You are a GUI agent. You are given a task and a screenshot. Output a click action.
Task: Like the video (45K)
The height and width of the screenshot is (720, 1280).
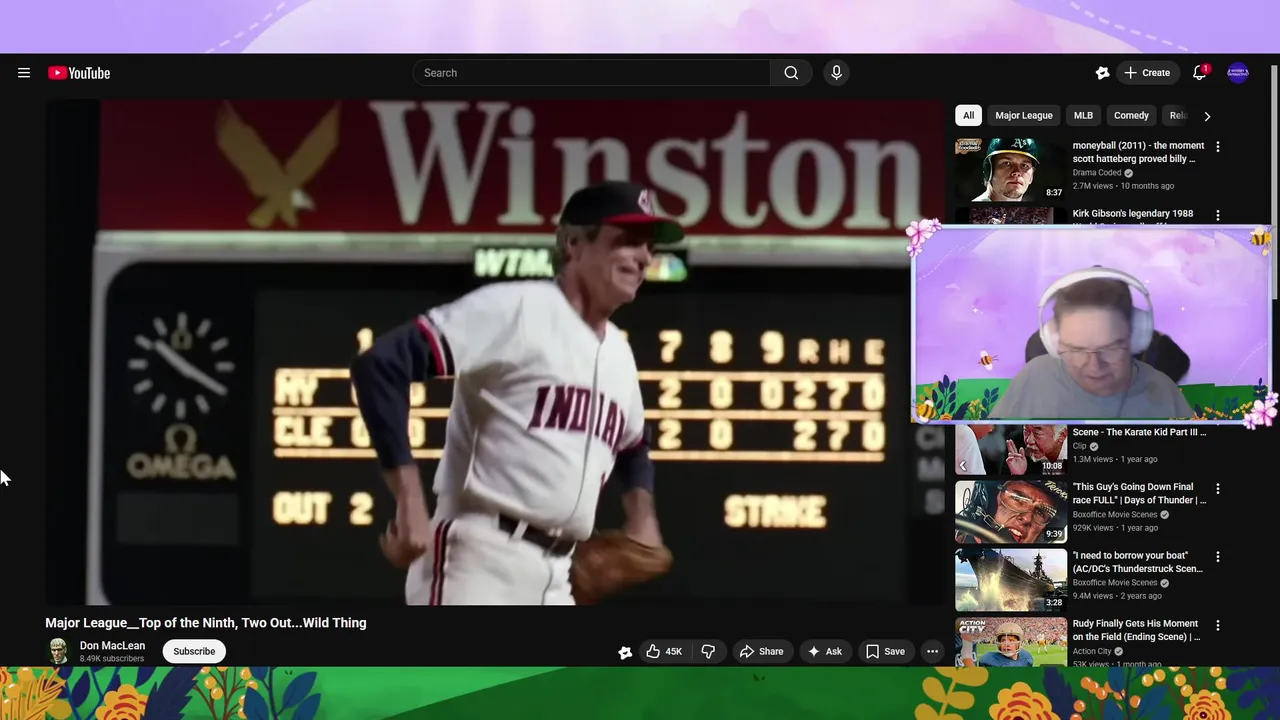tap(664, 651)
